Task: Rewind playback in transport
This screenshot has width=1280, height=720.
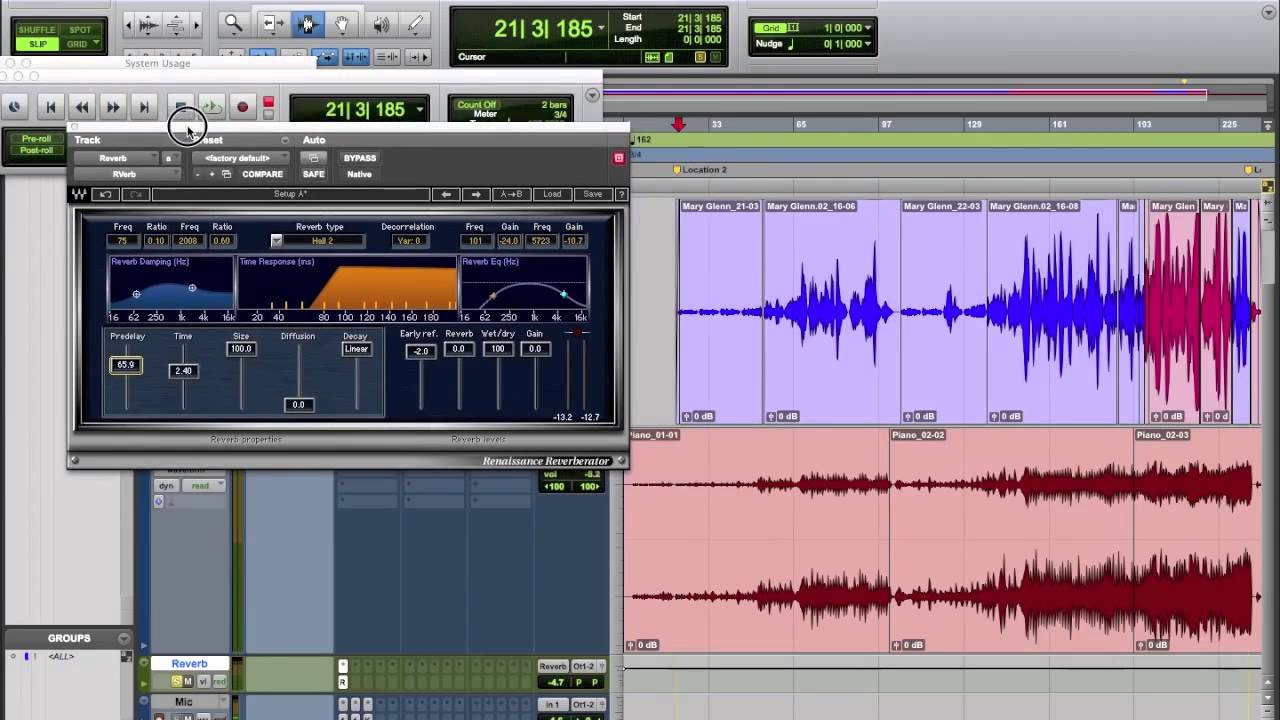Action: [x=82, y=107]
